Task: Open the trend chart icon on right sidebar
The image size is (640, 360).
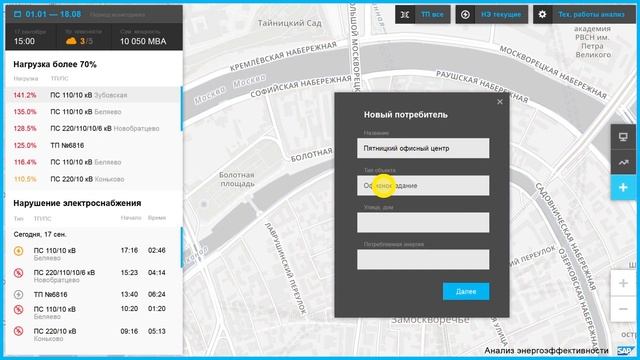Action: (x=623, y=162)
